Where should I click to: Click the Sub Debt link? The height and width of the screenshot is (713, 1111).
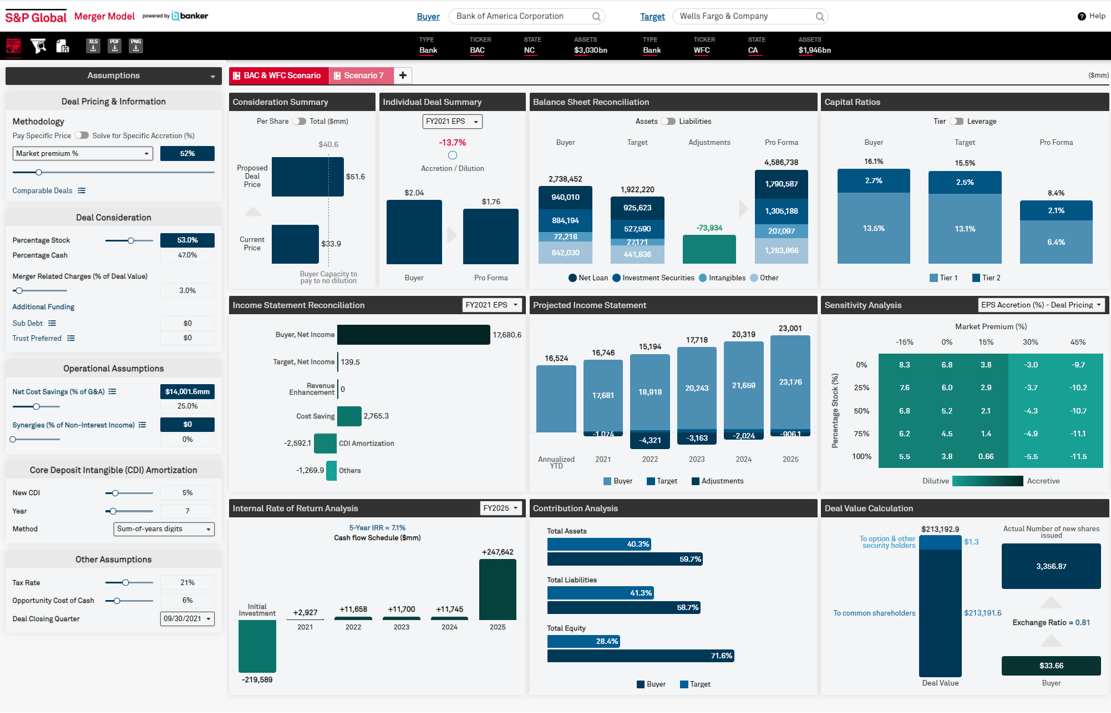pyautogui.click(x=28, y=323)
